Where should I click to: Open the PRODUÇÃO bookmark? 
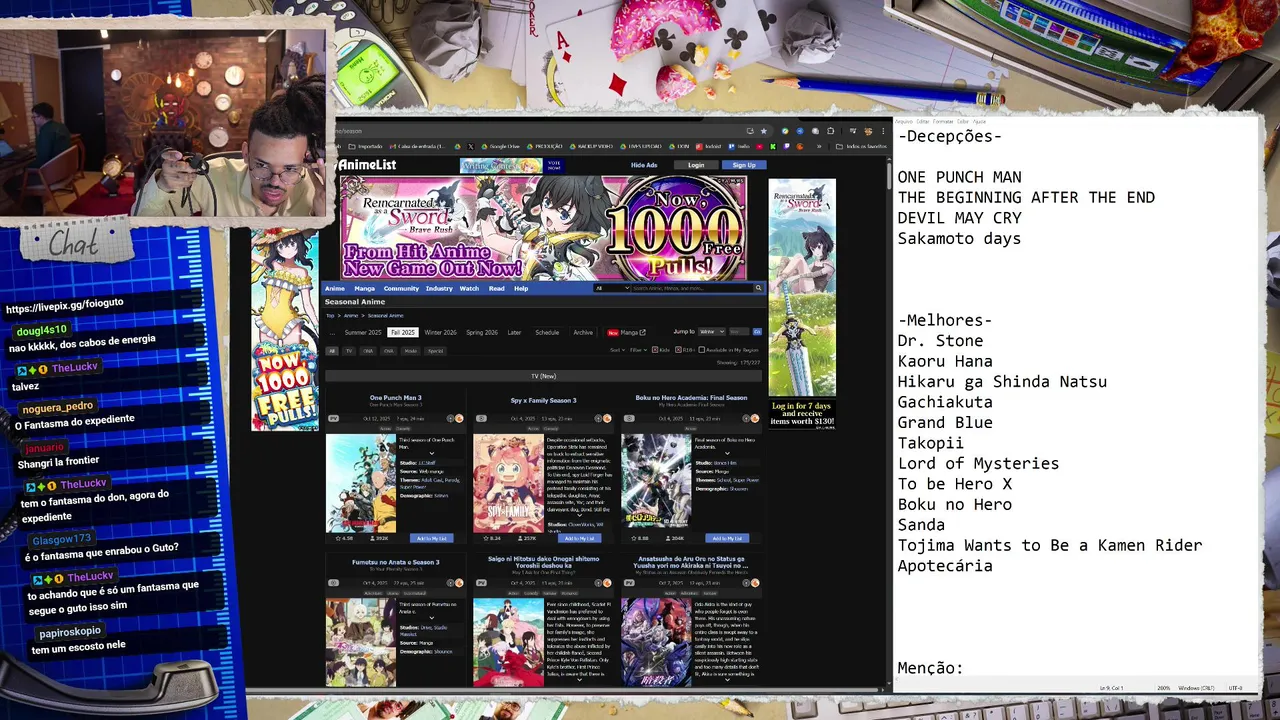tap(545, 146)
